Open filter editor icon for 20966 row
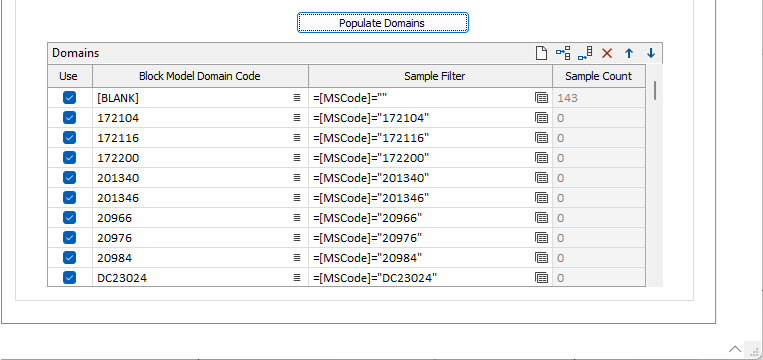This screenshot has width=763, height=360. pos(542,218)
